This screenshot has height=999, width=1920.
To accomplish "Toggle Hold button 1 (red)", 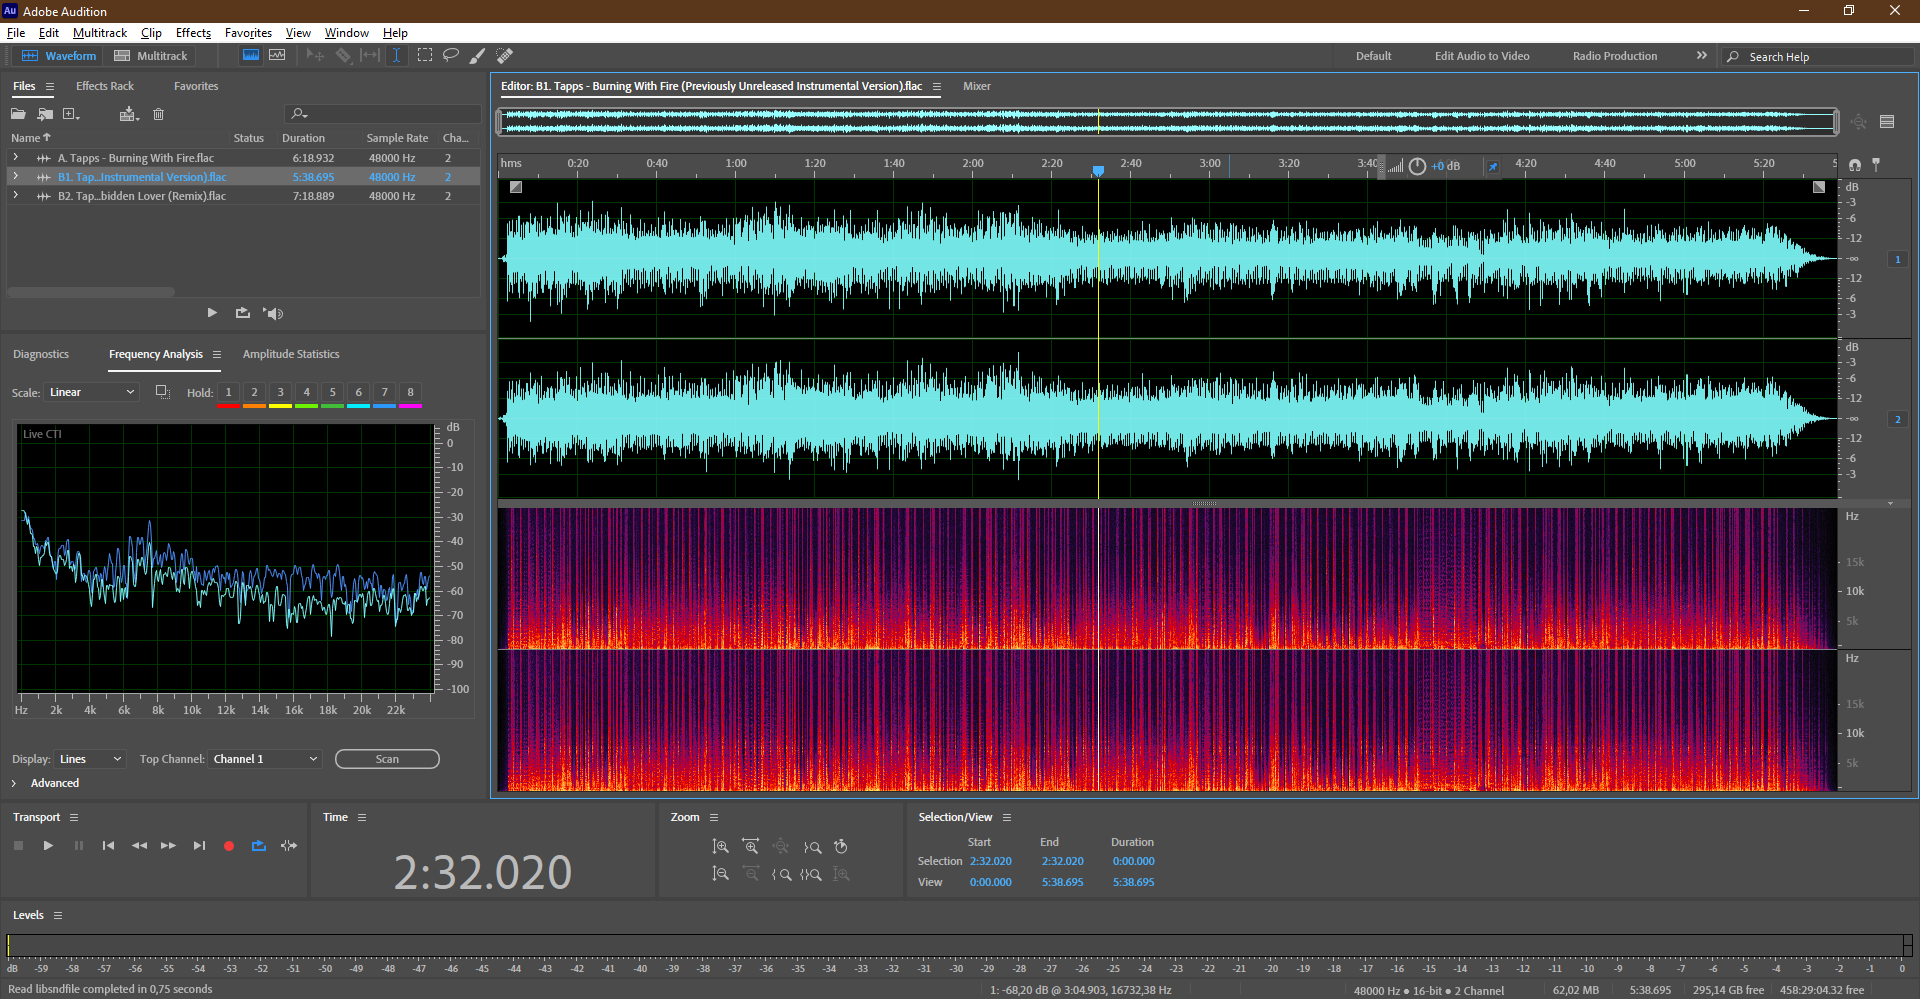I will [229, 393].
